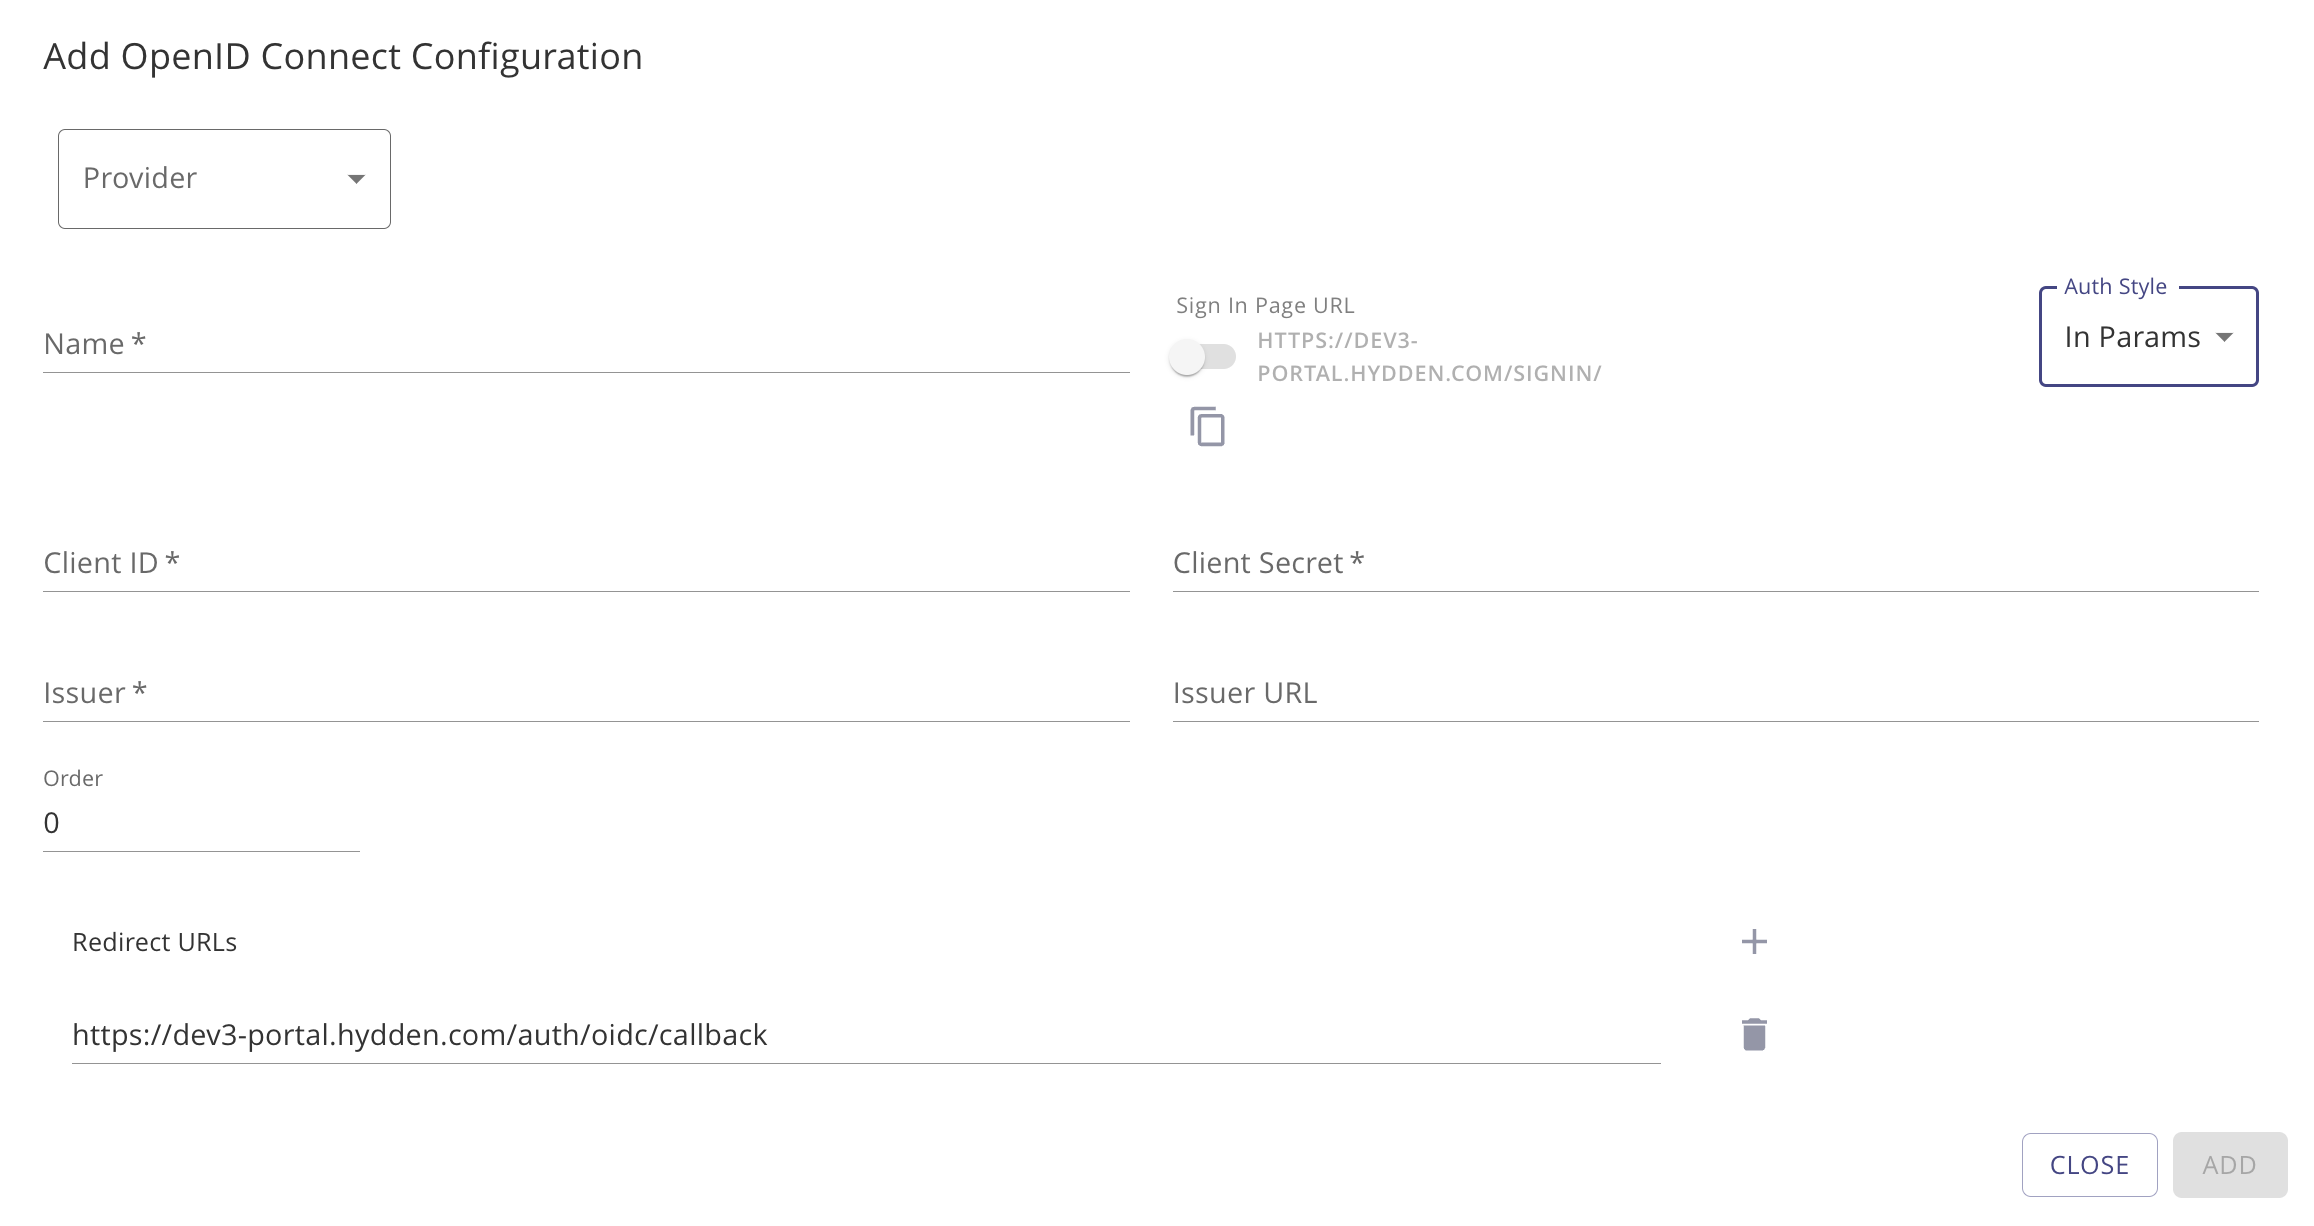2314x1226 pixels.
Task: Expand the In Params selector
Action: 2147,337
